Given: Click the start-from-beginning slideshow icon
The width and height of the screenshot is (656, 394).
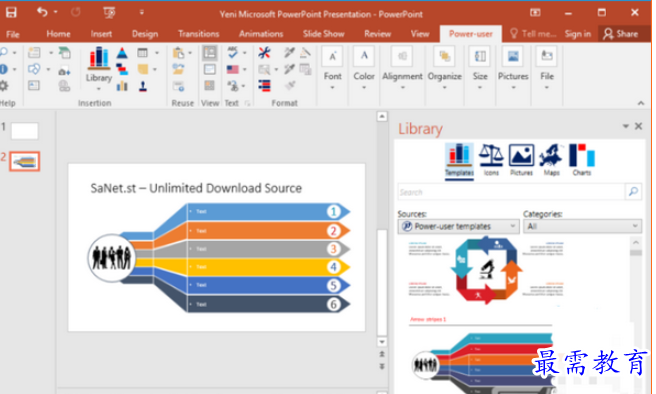Looking at the screenshot, I should [109, 13].
